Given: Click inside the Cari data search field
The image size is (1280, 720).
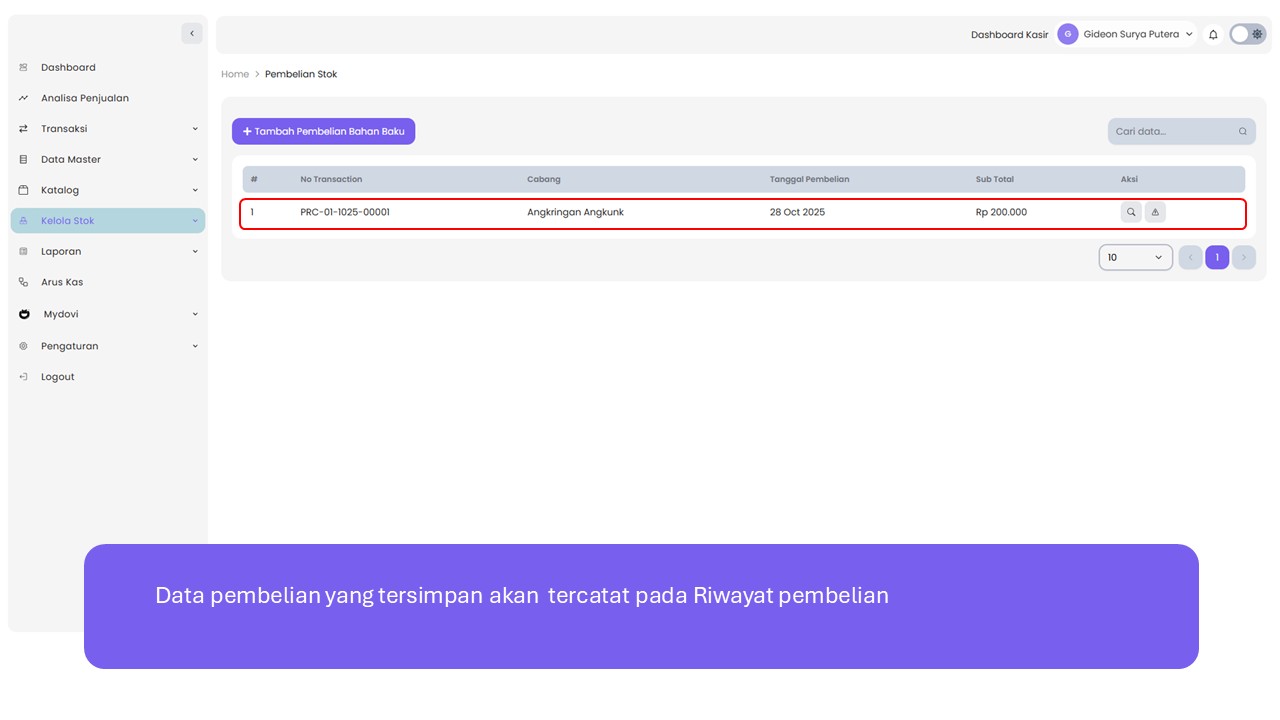Looking at the screenshot, I should click(1172, 131).
